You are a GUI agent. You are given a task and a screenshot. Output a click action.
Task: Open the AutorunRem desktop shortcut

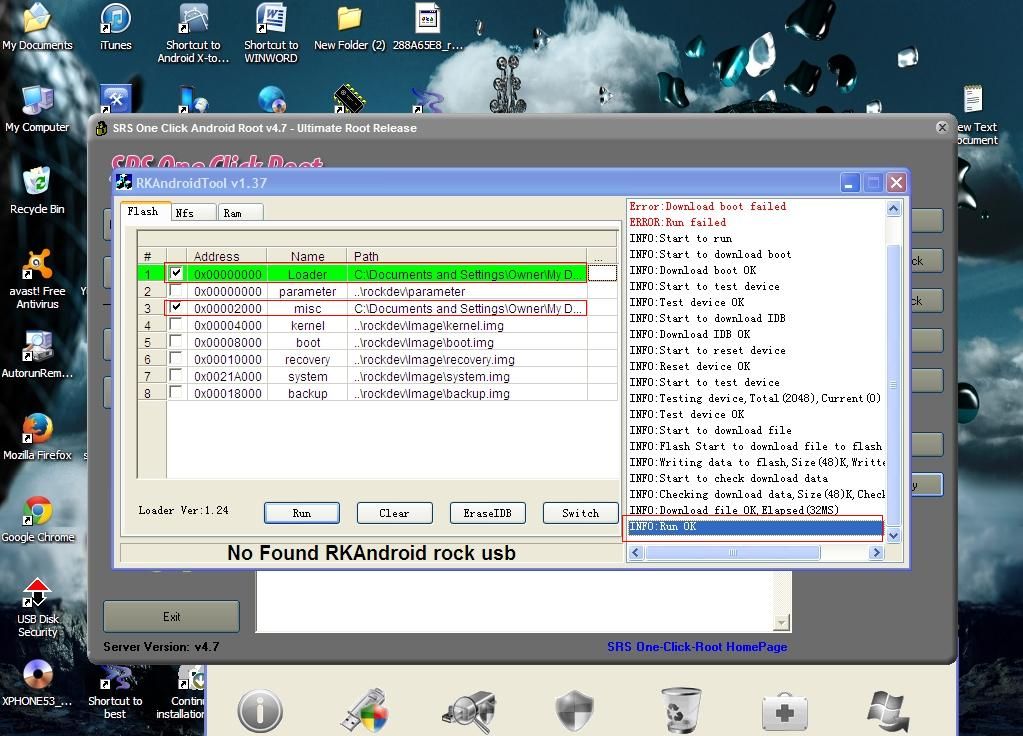point(37,355)
